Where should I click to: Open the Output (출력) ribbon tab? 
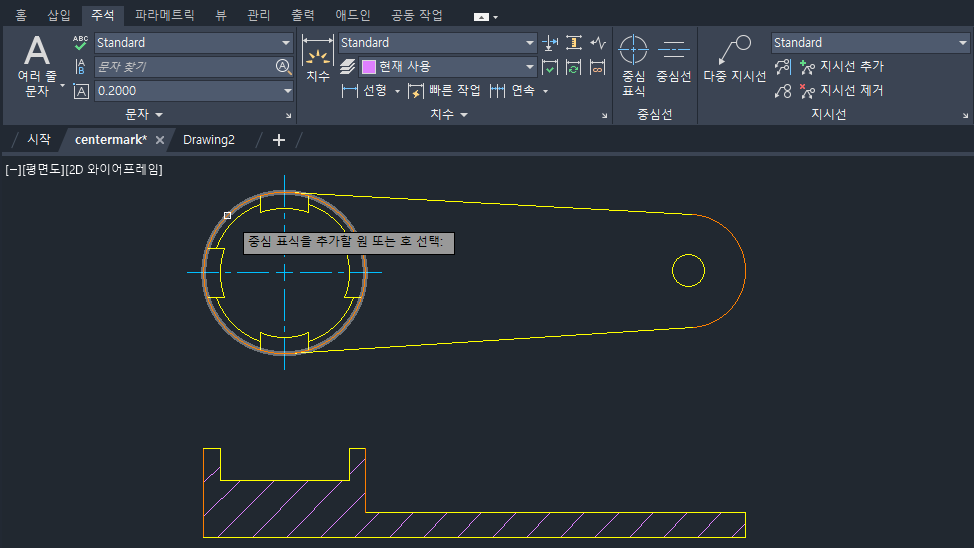(x=303, y=16)
